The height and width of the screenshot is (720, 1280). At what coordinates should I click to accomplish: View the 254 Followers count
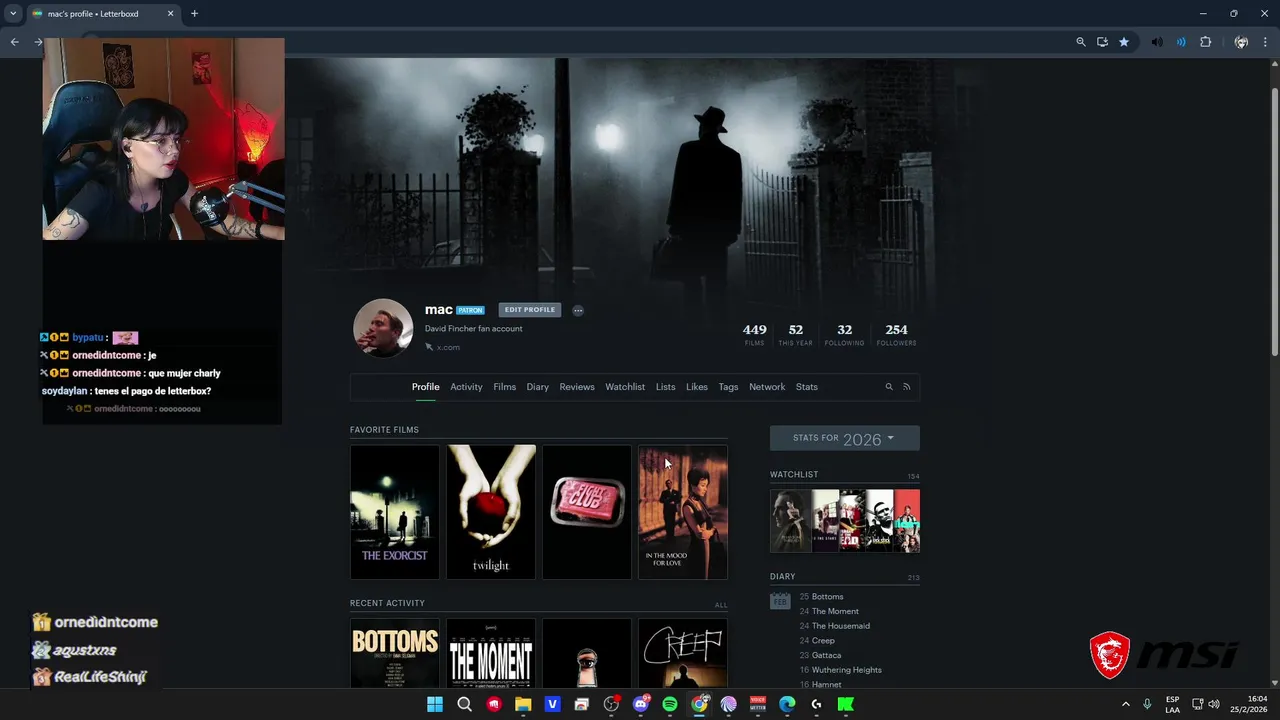897,334
